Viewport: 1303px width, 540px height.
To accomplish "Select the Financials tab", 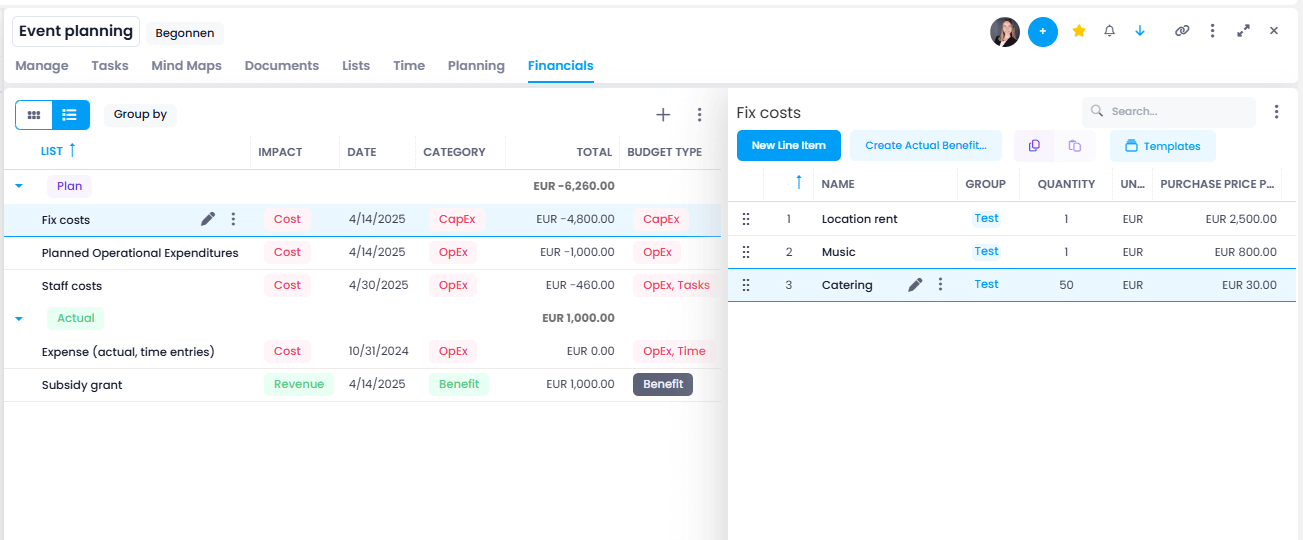I will pos(561,65).
